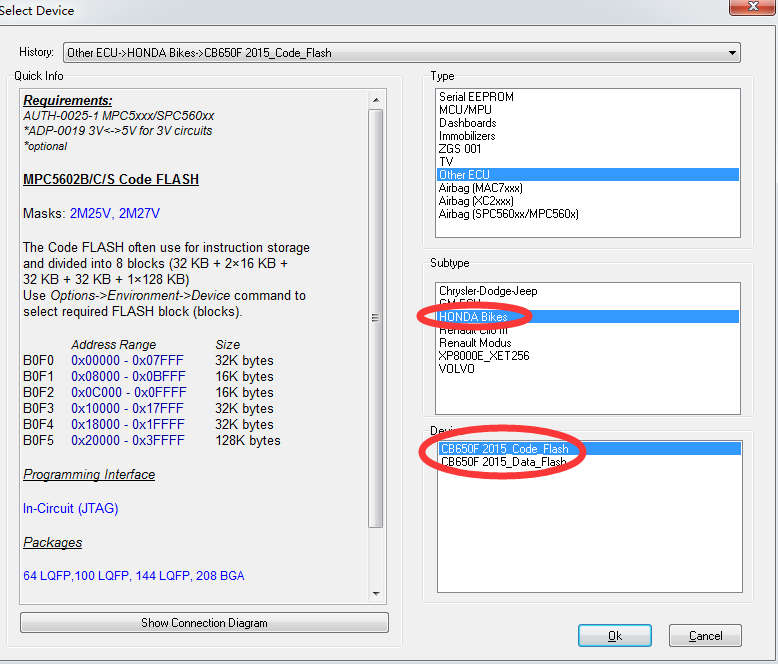Viewport: 778px width, 664px height.
Task: Select CB650F 2015_Code_Flash device
Action: click(x=504, y=449)
